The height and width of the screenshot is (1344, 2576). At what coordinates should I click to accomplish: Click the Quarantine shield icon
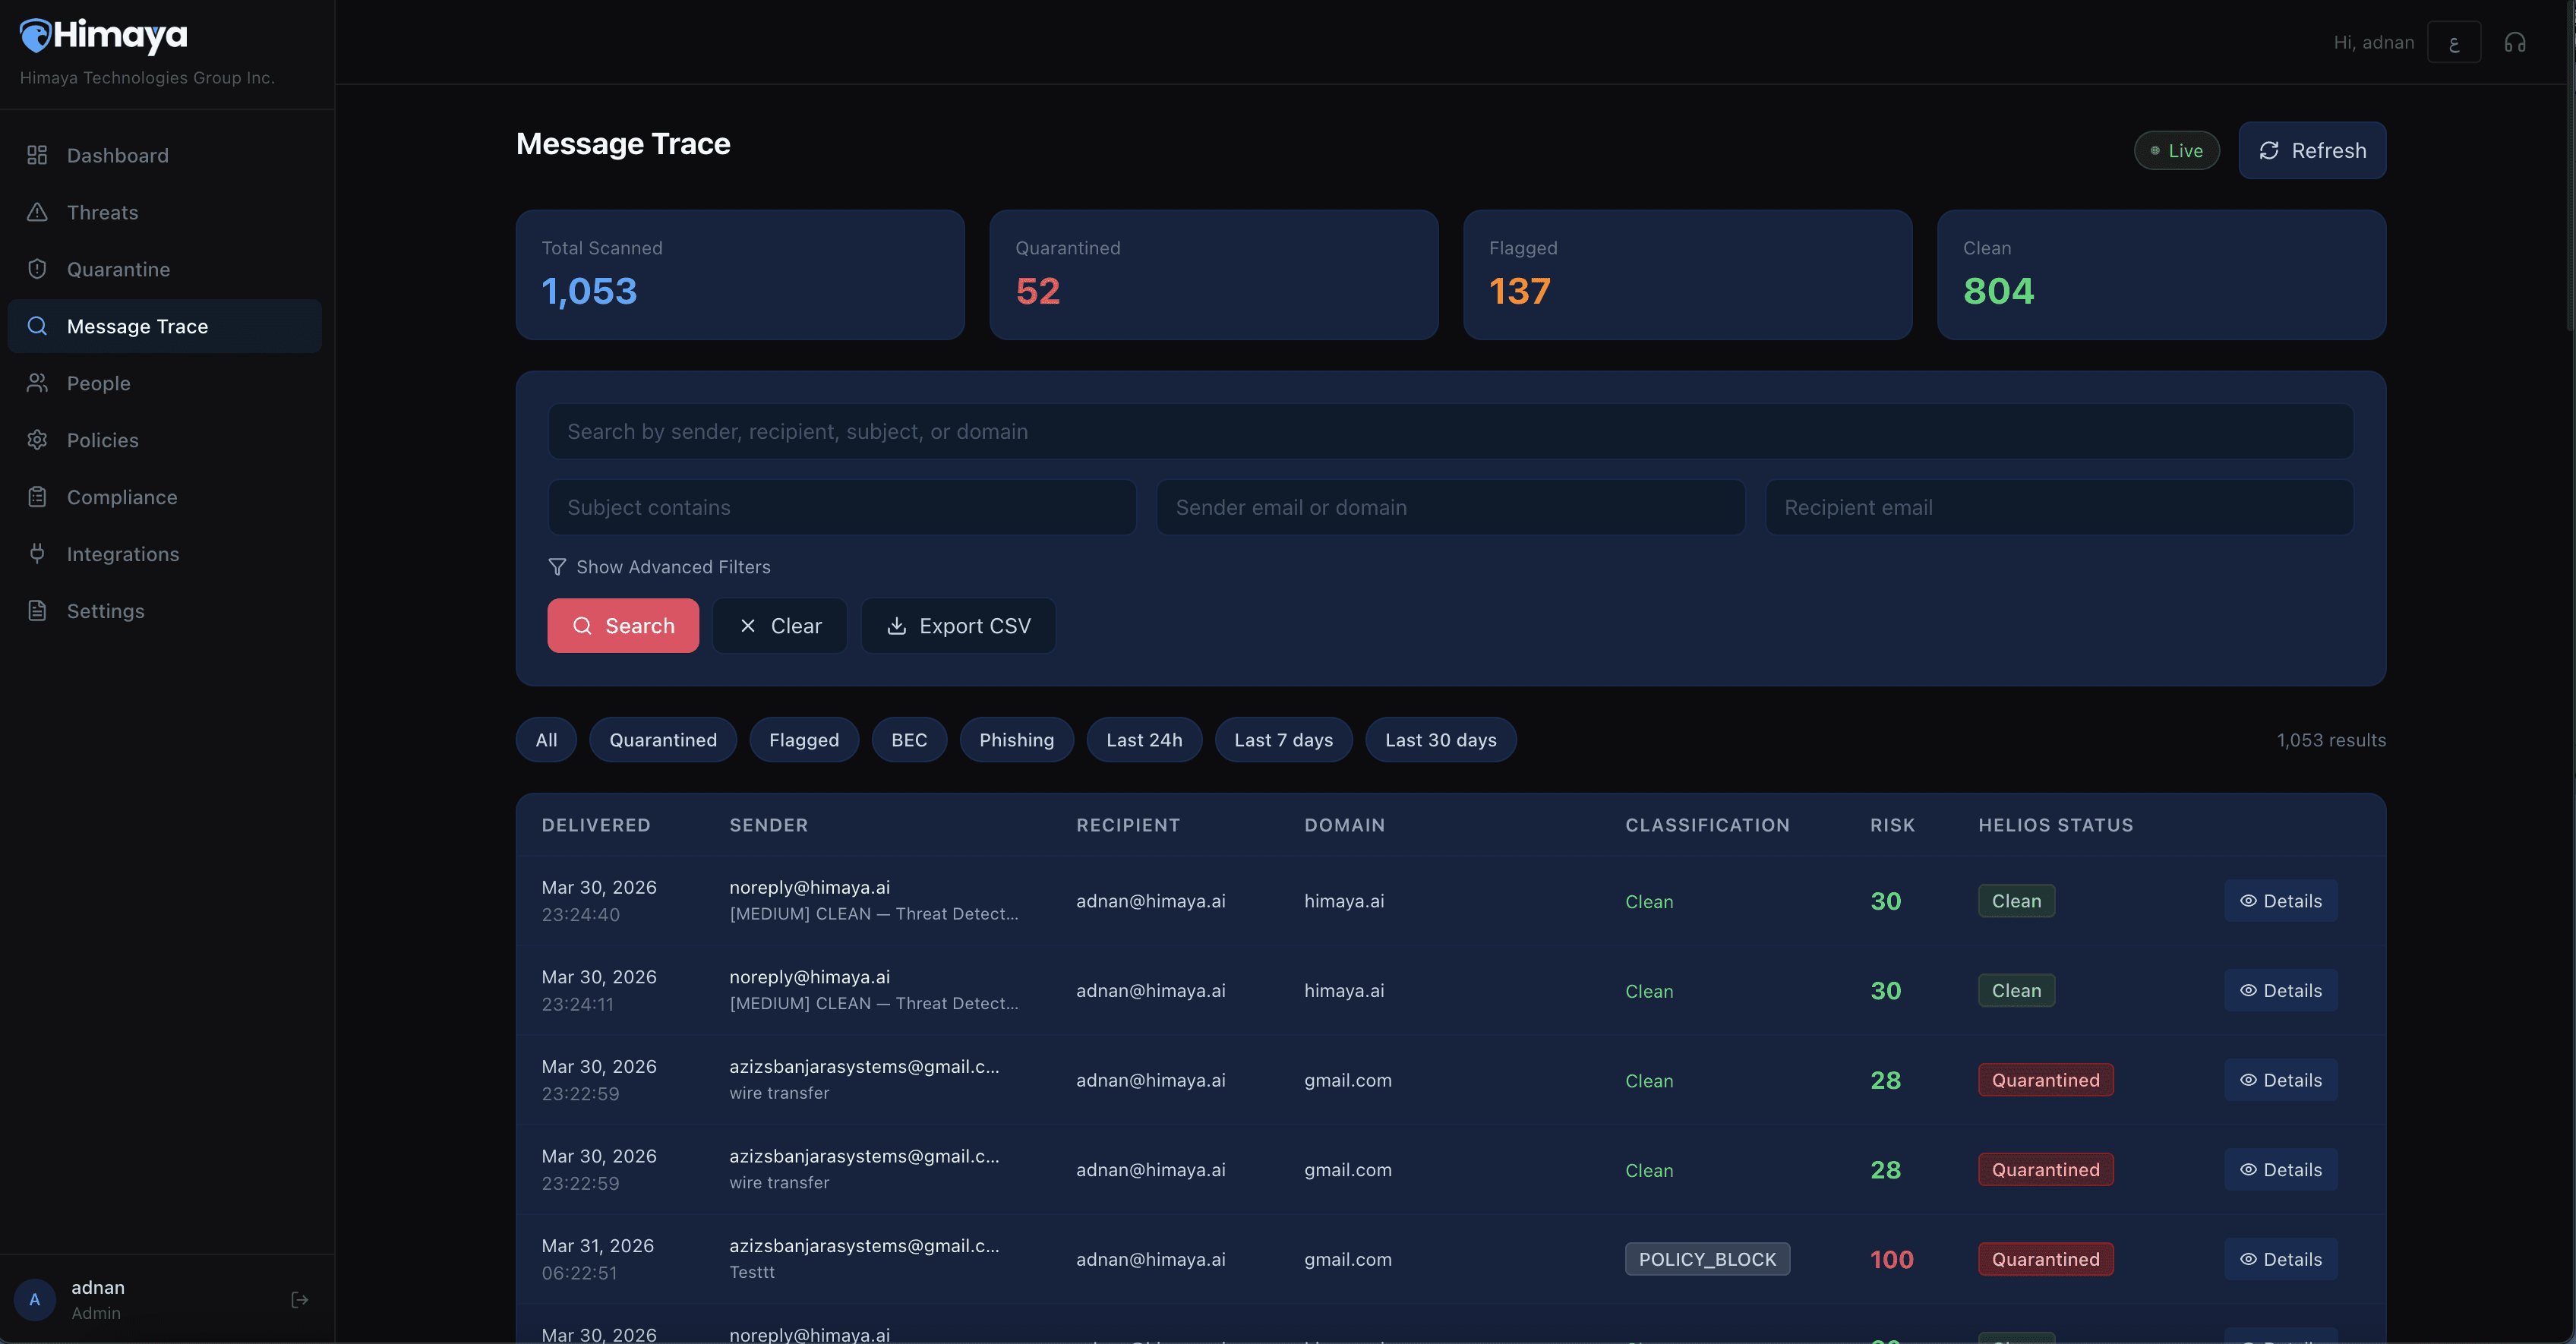37,269
